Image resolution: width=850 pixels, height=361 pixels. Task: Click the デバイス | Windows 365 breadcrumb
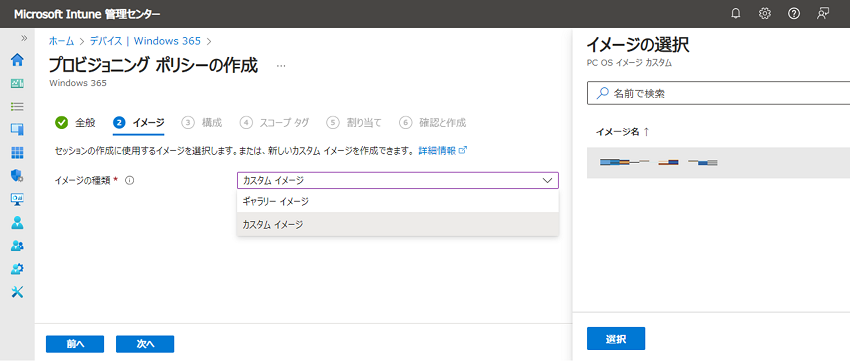click(145, 41)
